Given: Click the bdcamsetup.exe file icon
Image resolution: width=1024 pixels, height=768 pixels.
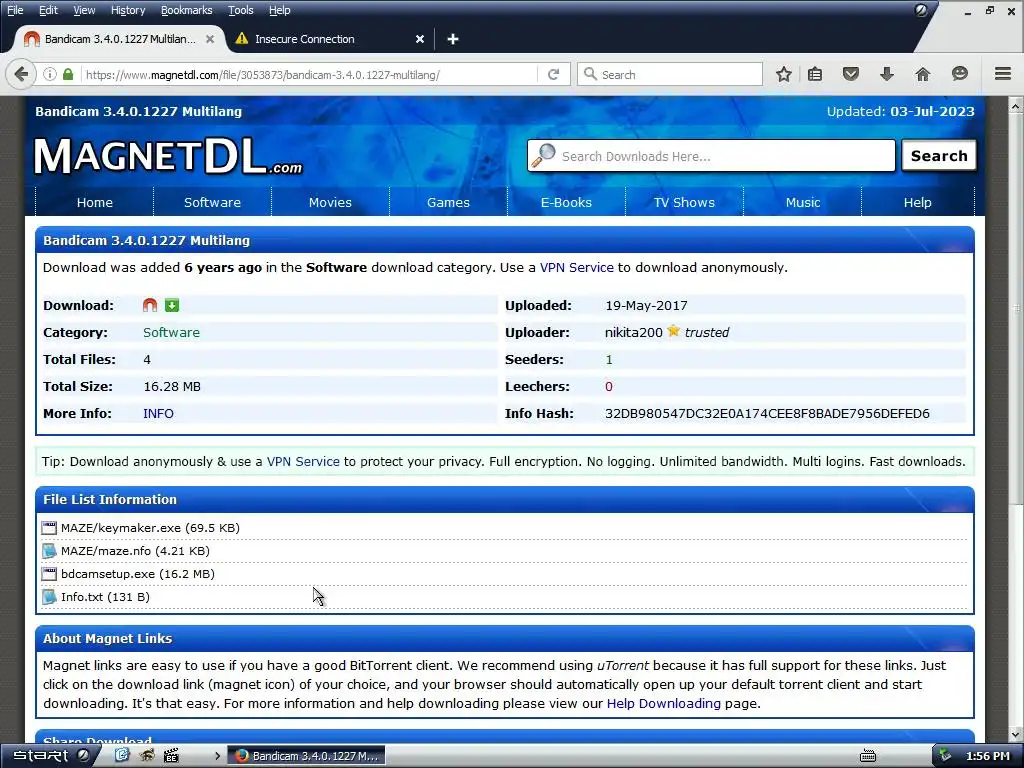Looking at the screenshot, I should 49,573.
